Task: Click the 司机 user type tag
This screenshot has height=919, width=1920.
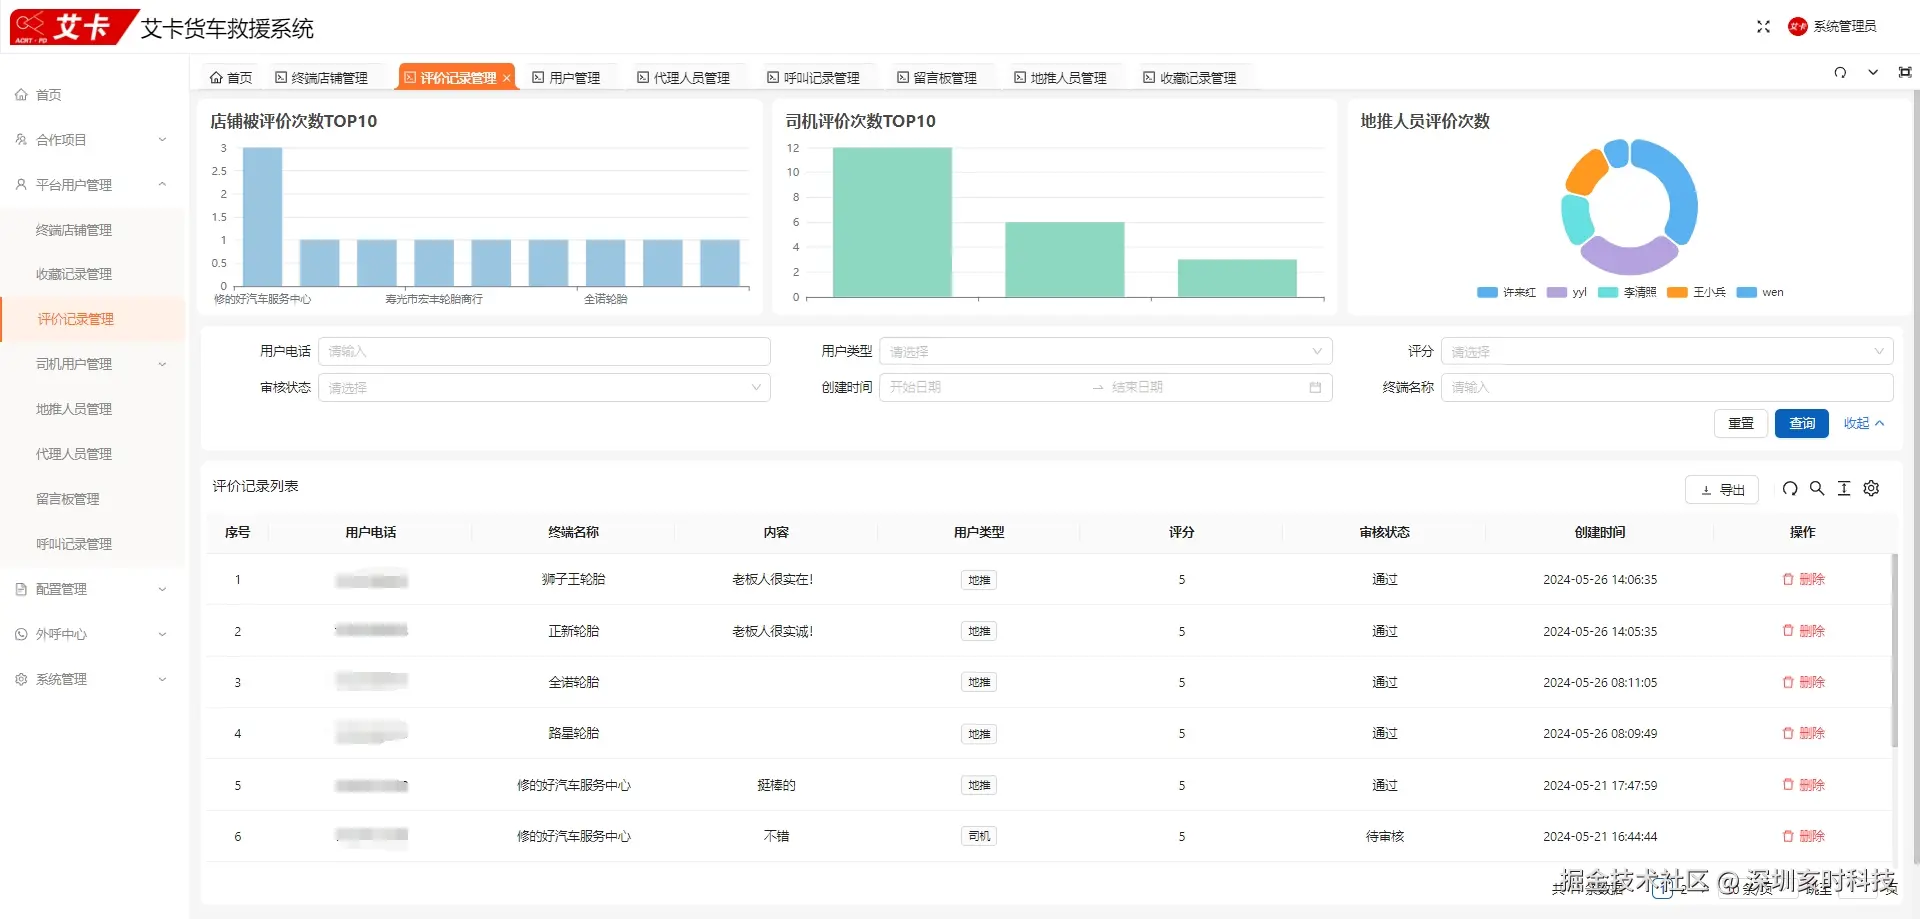Action: (x=979, y=836)
